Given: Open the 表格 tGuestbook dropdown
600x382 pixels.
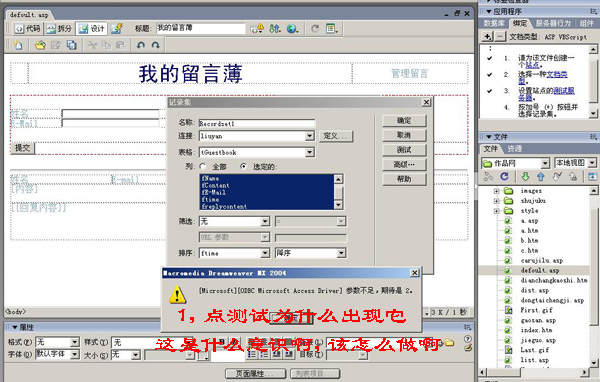Looking at the screenshot, I should (x=310, y=152).
